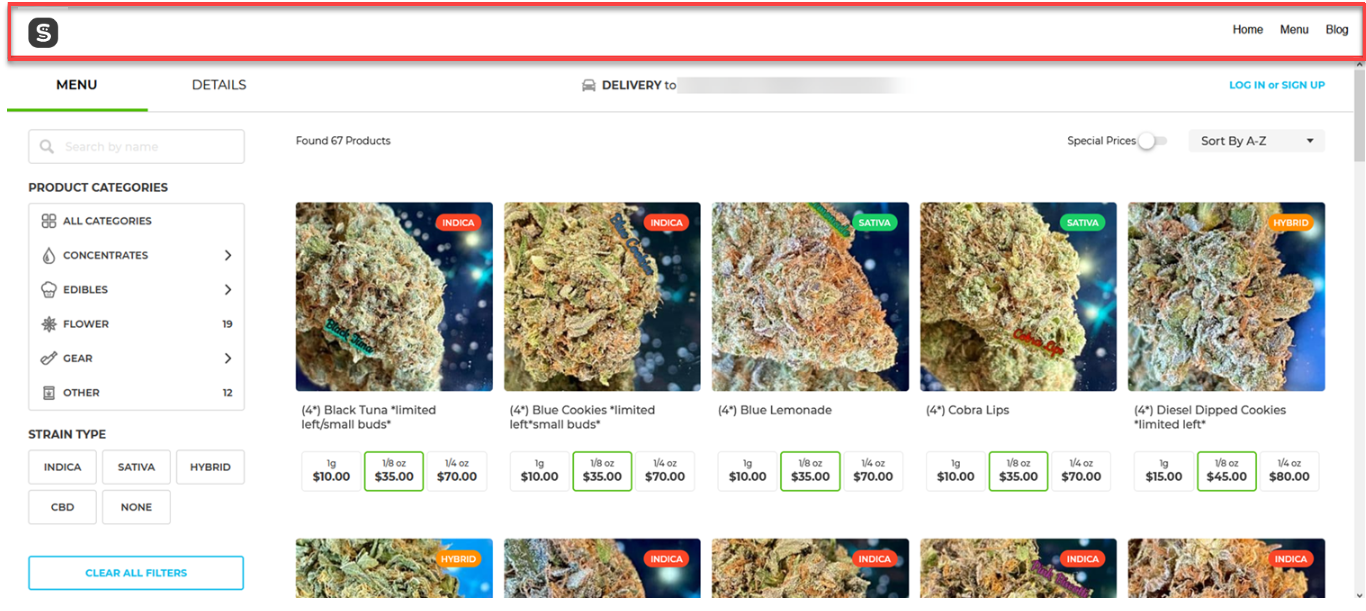Open the Sort By A-Z dropdown
The width and height of the screenshot is (1366, 611).
pos(1256,141)
